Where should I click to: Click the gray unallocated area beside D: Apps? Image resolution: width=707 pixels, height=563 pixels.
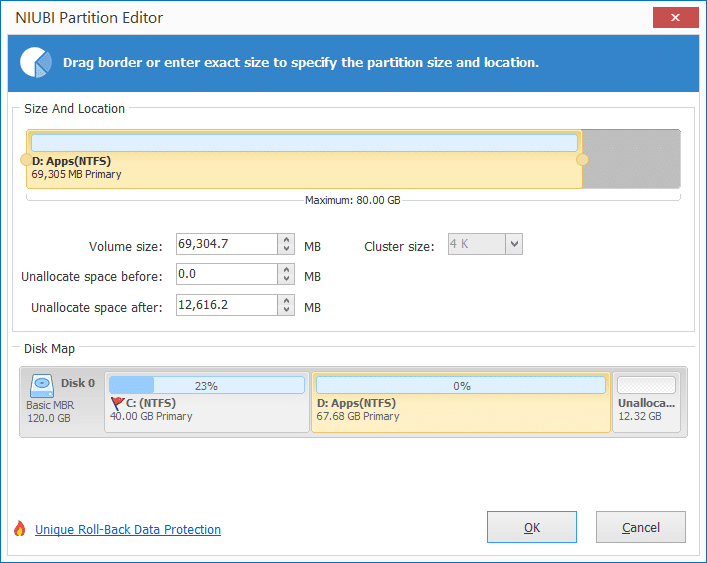[x=631, y=159]
